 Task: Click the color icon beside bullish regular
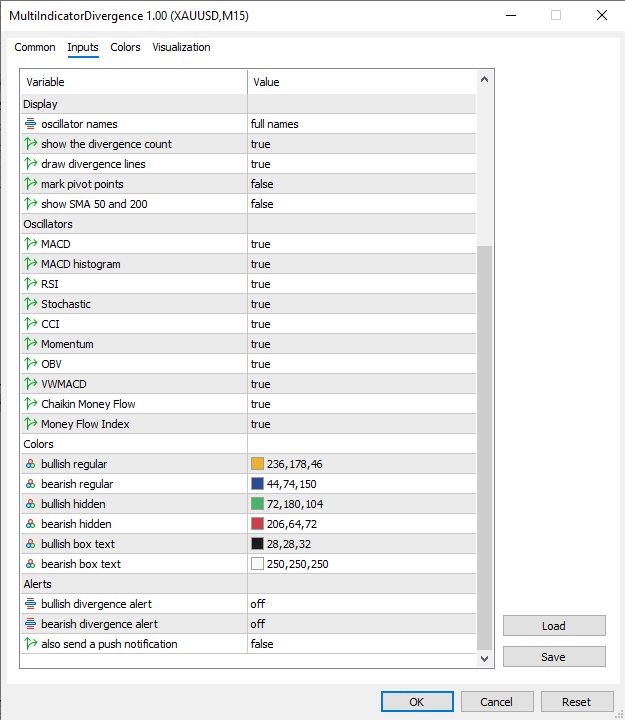click(x=30, y=464)
